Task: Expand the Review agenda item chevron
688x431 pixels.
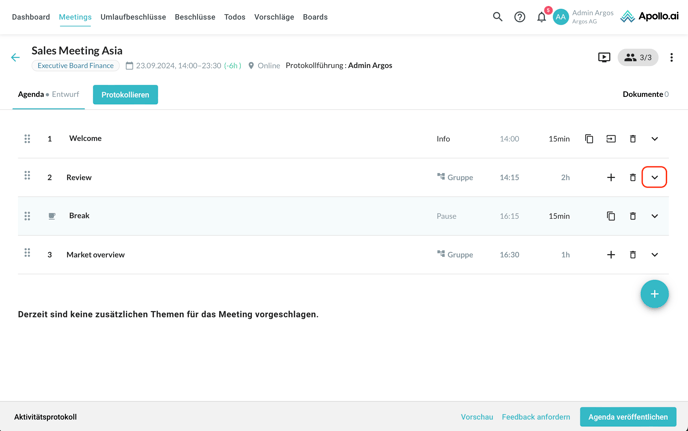Action: pos(655,178)
